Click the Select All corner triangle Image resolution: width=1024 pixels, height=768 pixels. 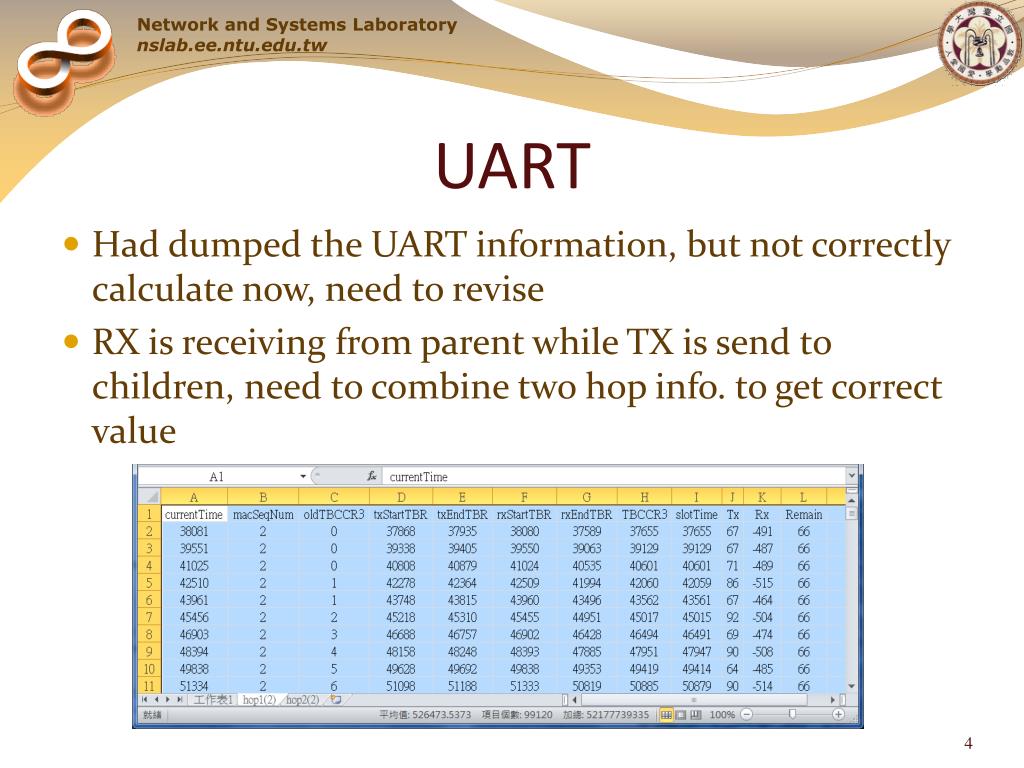[150, 497]
